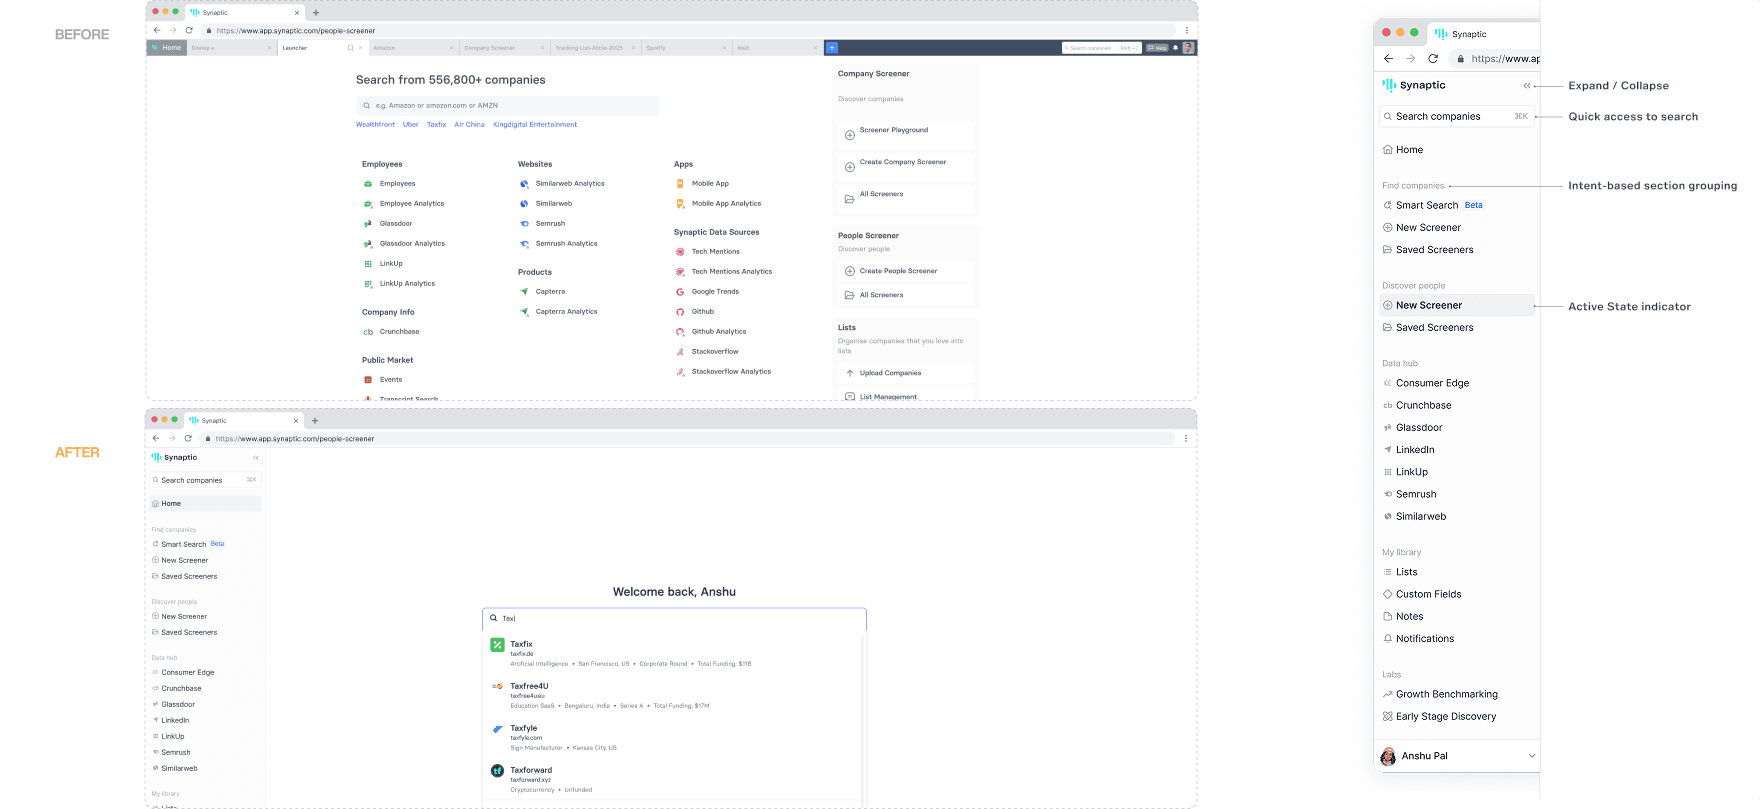Select Taxfree4U result in AFTER window search
This screenshot has width=1760, height=809.
[674, 695]
